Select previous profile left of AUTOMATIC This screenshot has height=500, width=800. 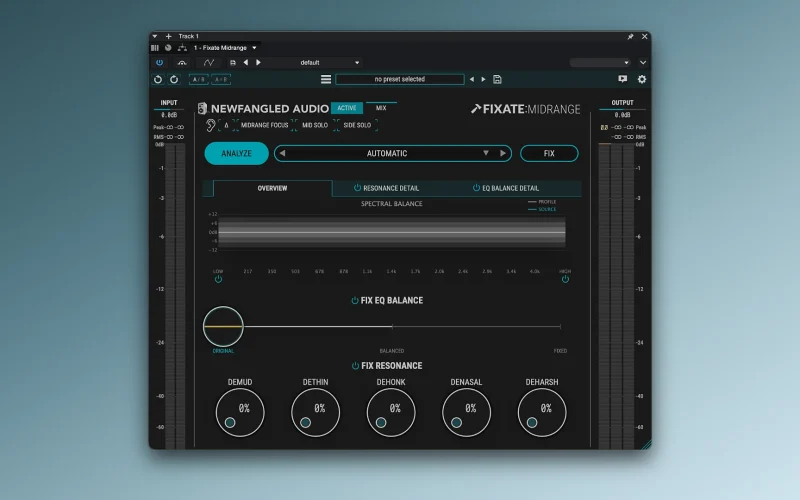[x=282, y=153]
